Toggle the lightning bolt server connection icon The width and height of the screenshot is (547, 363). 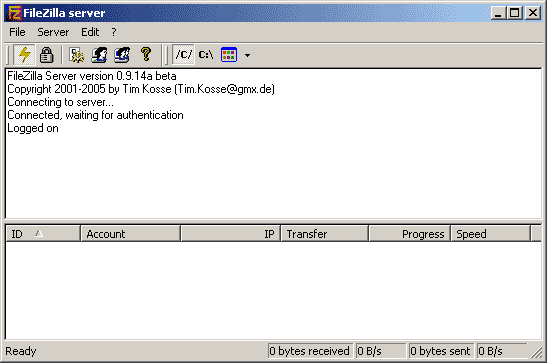click(24, 55)
